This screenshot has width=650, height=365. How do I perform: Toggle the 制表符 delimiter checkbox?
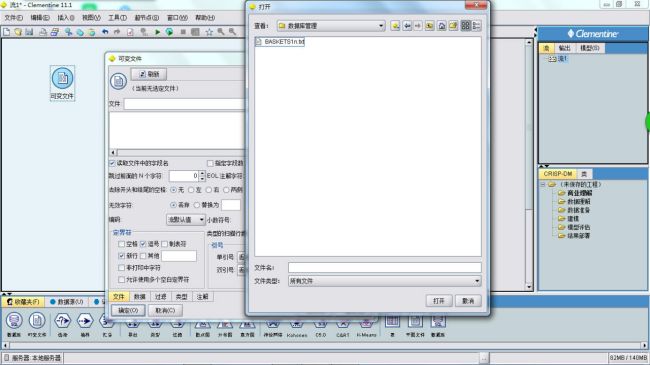tap(165, 244)
